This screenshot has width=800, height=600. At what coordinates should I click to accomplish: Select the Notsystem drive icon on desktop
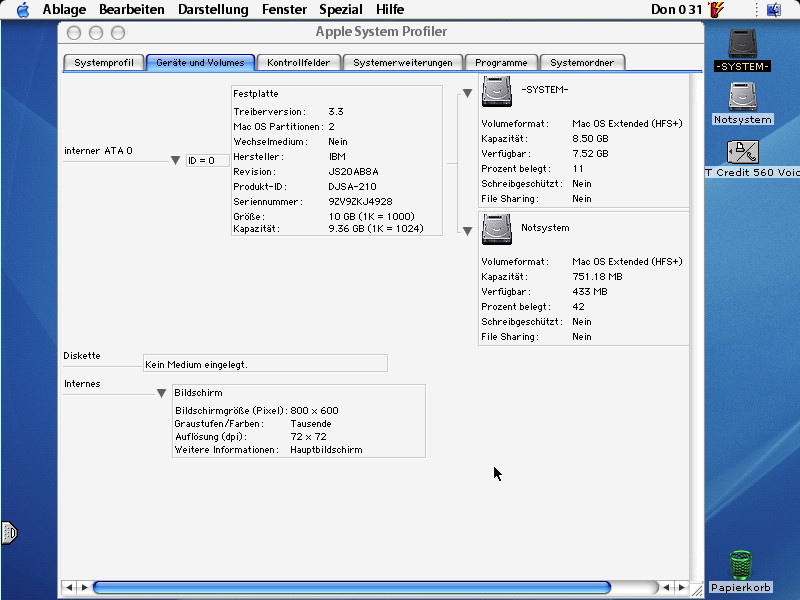tap(742, 96)
